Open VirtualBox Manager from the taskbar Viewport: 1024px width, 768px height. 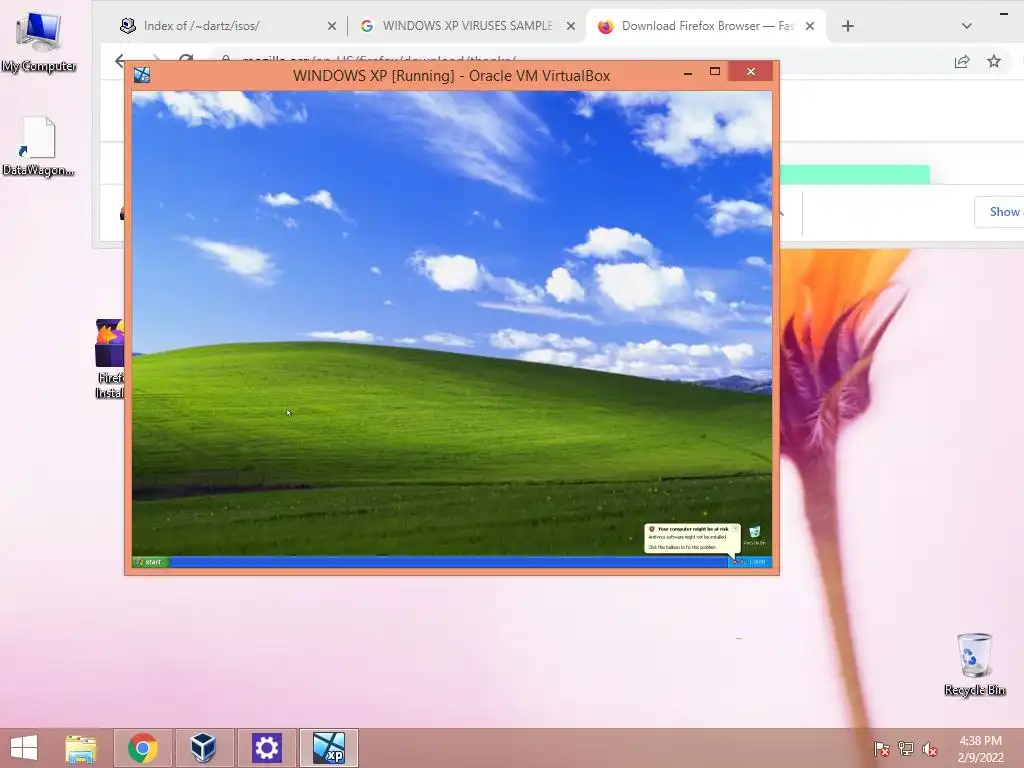(x=203, y=748)
